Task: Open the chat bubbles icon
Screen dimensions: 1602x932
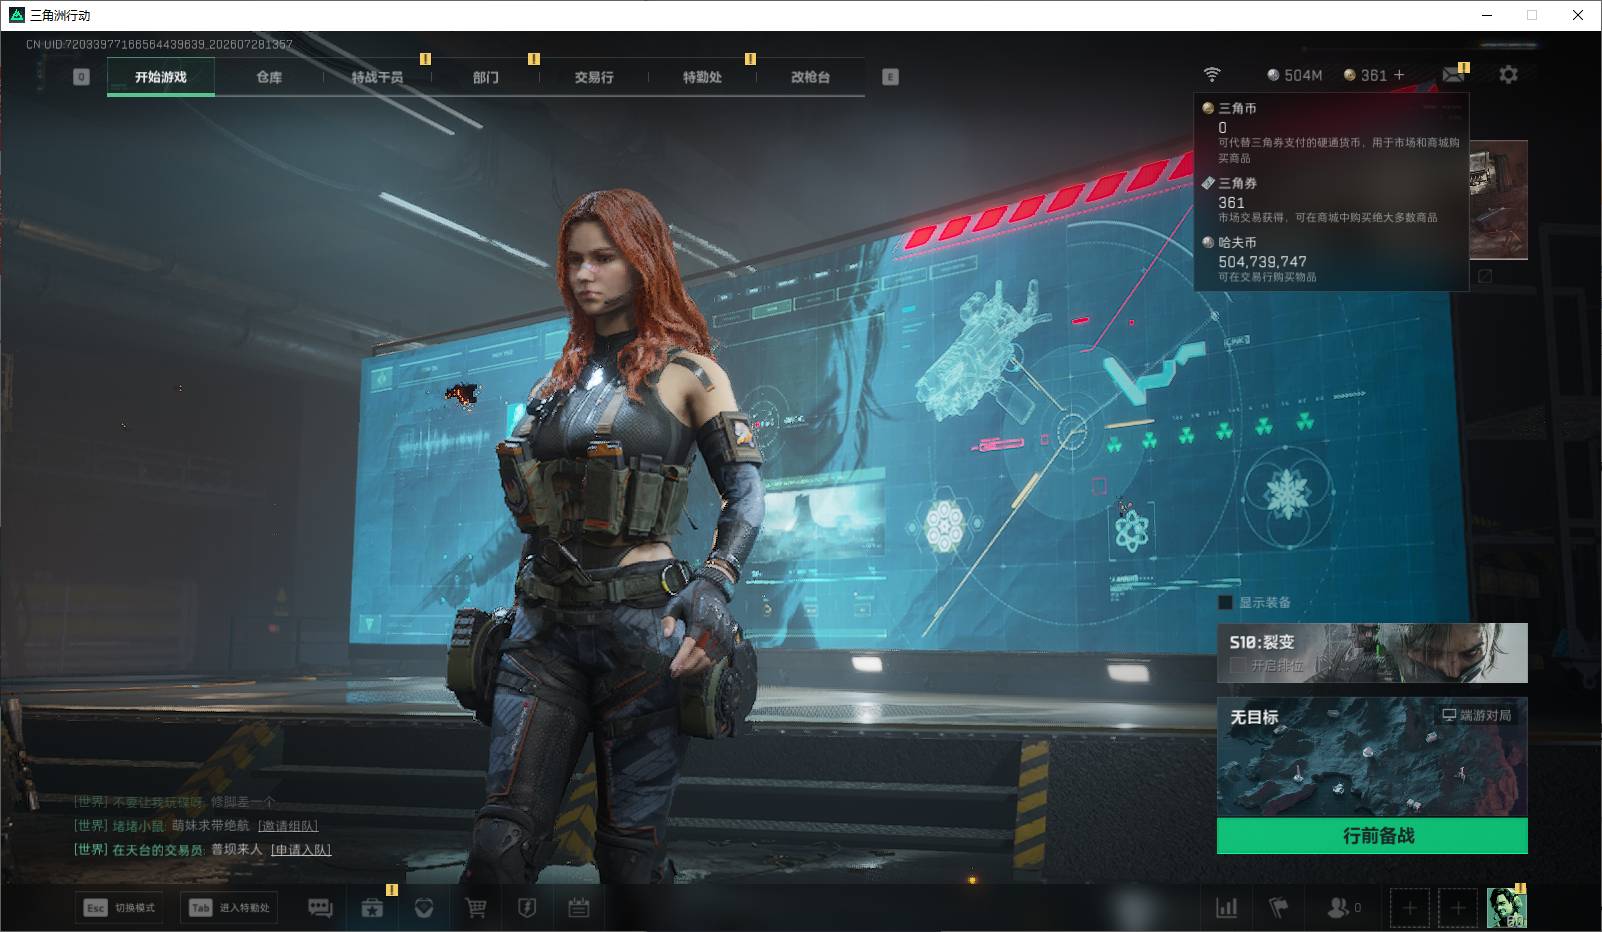Action: coord(320,908)
